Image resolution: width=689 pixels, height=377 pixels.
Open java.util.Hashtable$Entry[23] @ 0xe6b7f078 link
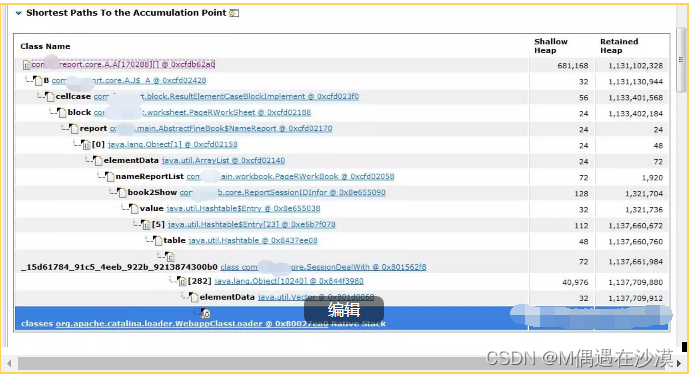[251, 225]
